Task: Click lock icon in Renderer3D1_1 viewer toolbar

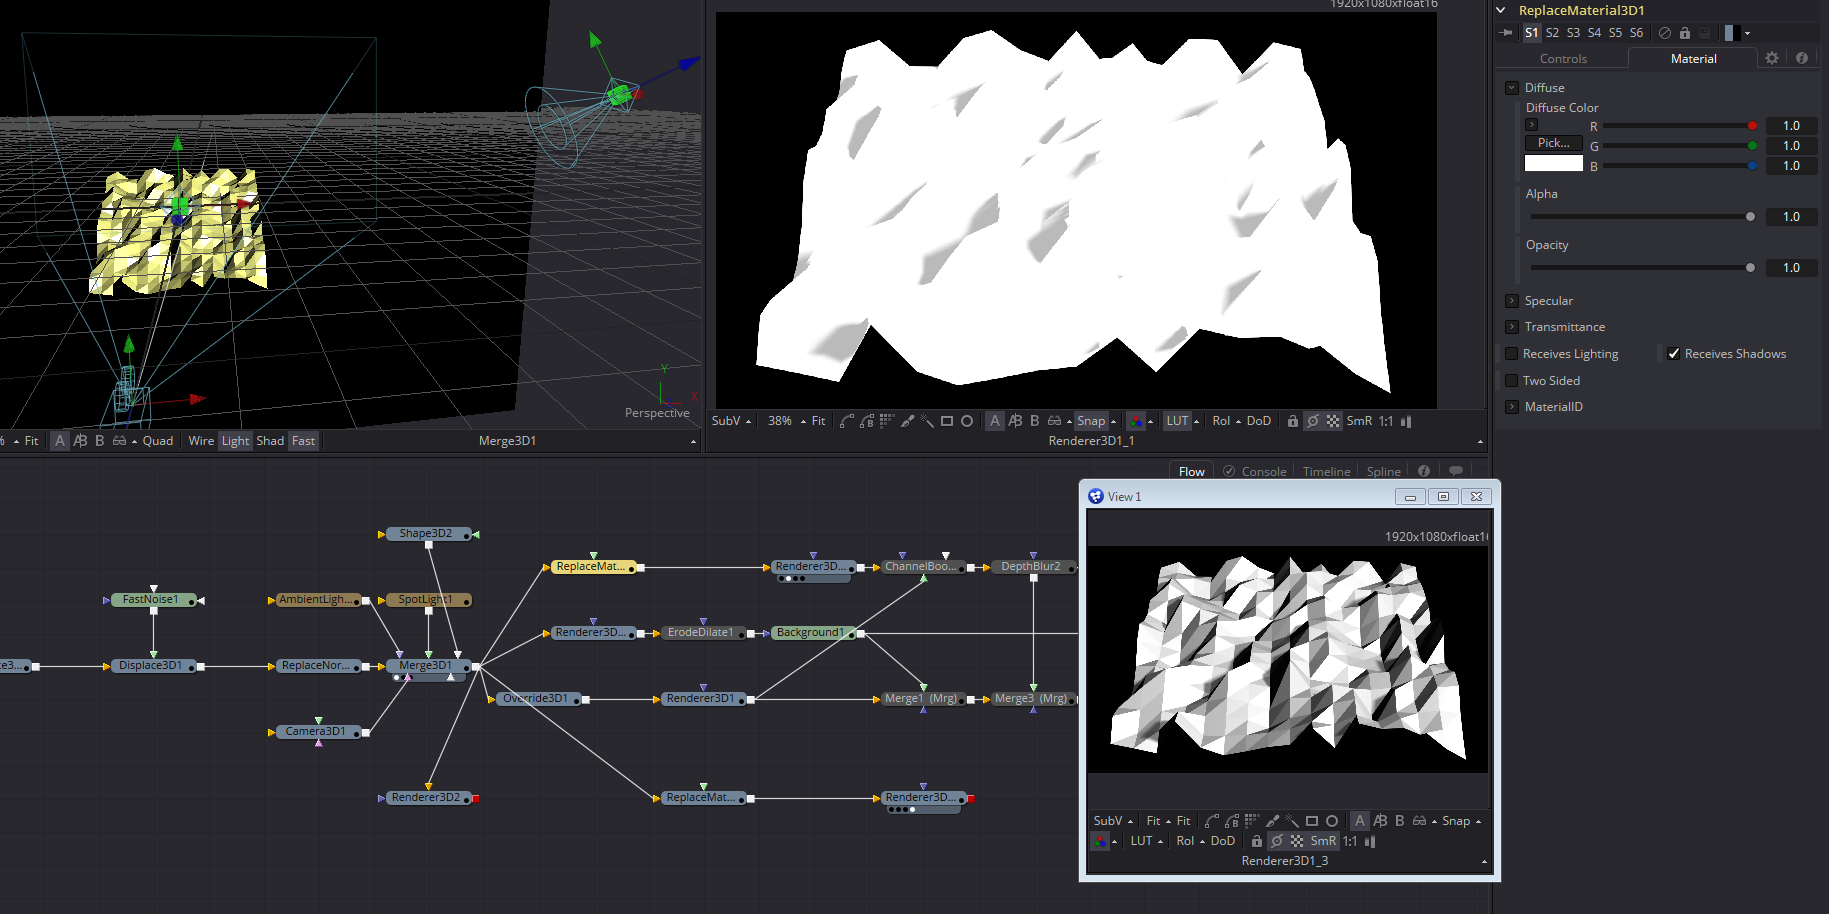Action: tap(1293, 421)
